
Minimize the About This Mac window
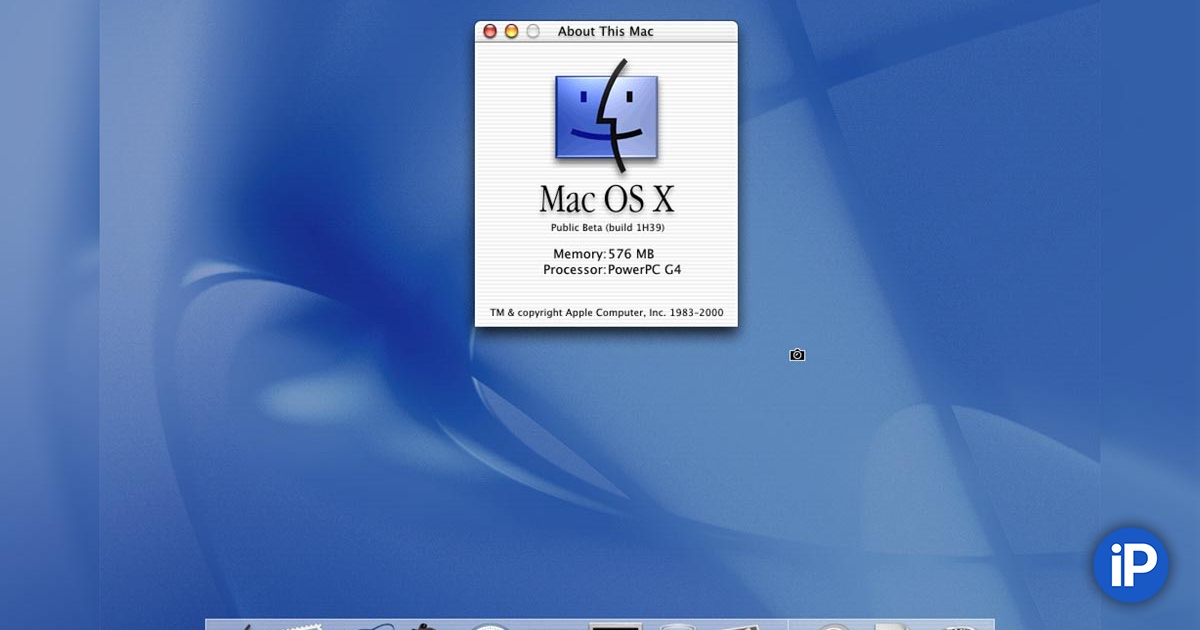point(513,31)
